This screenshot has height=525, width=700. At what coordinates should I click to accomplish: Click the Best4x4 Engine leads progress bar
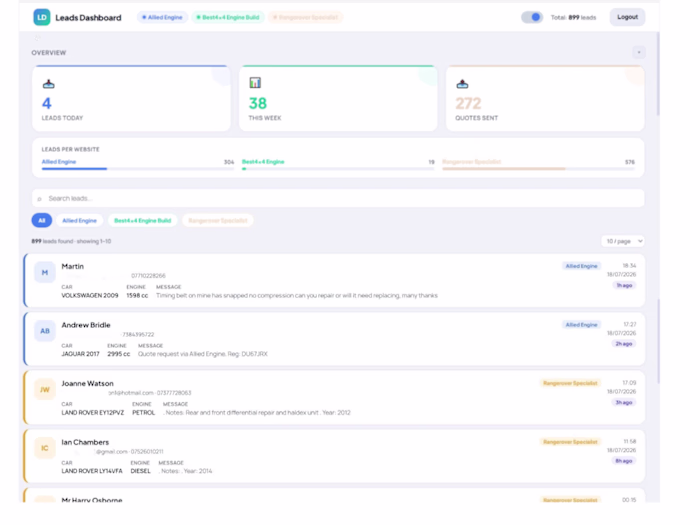coord(338,169)
